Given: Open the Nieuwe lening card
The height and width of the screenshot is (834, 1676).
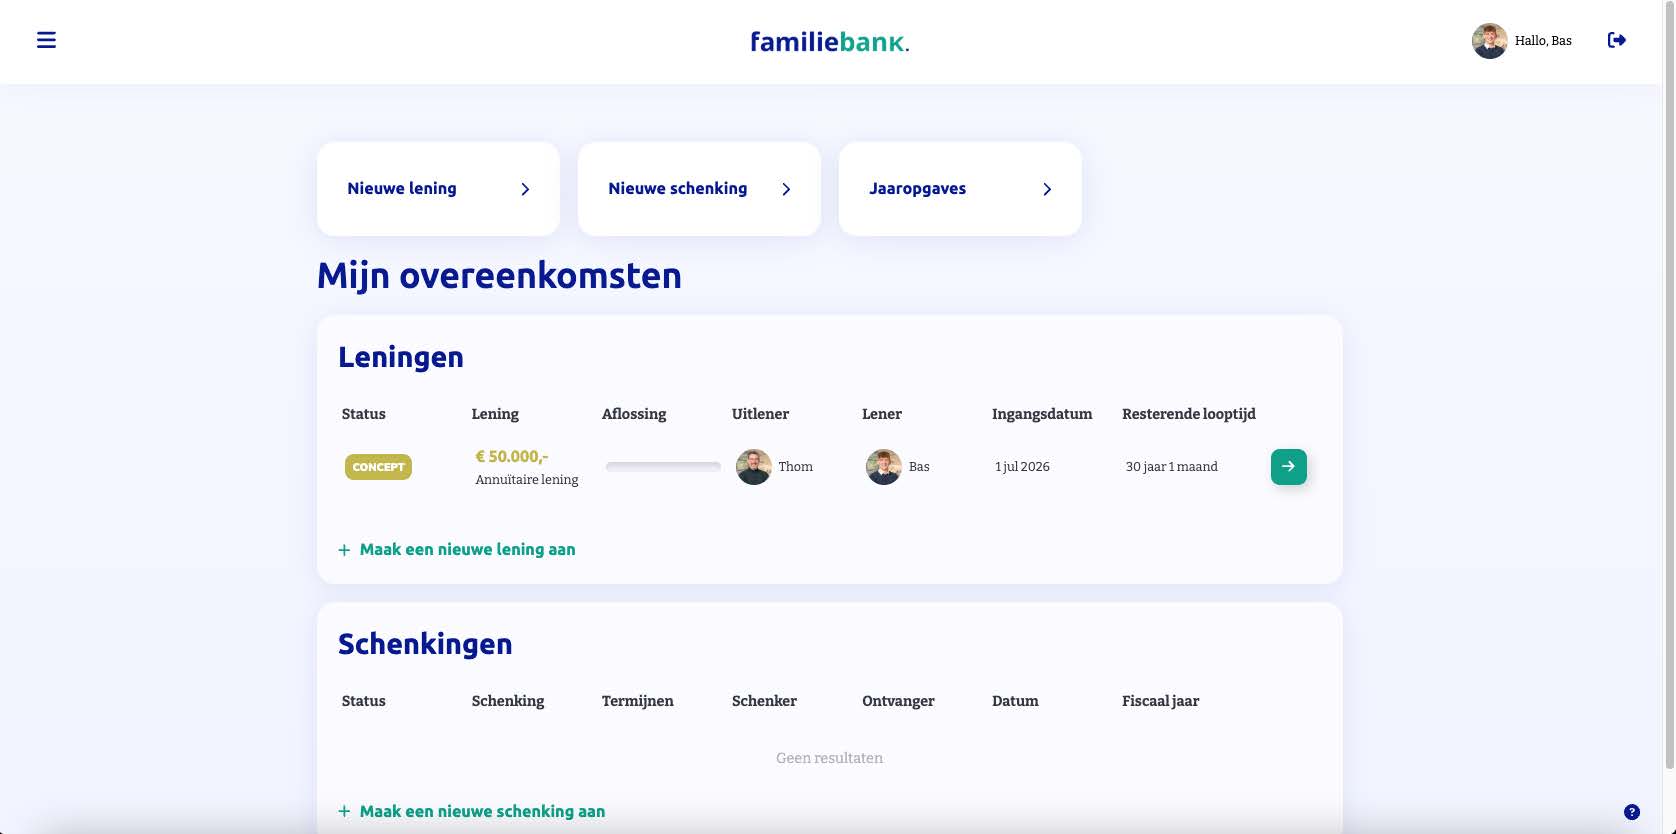Looking at the screenshot, I should coord(438,189).
